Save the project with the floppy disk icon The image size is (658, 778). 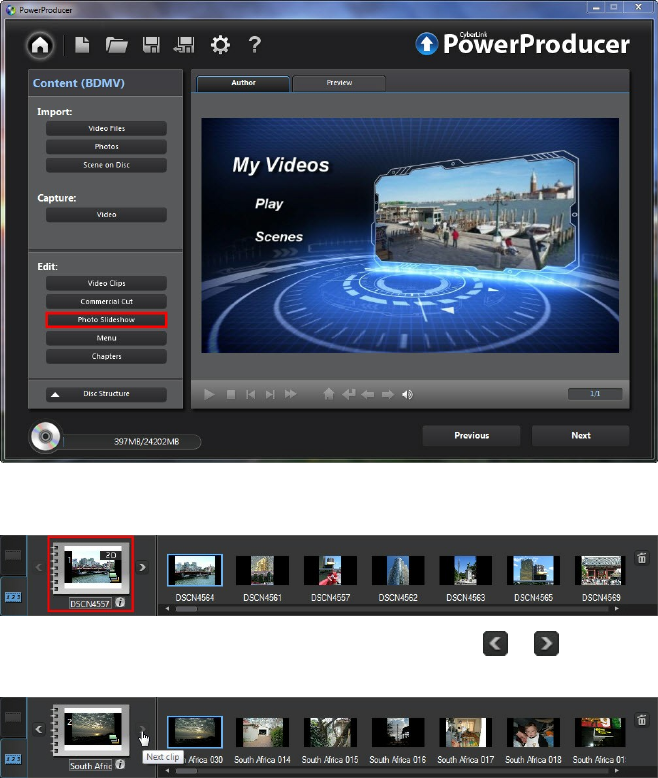pos(151,45)
